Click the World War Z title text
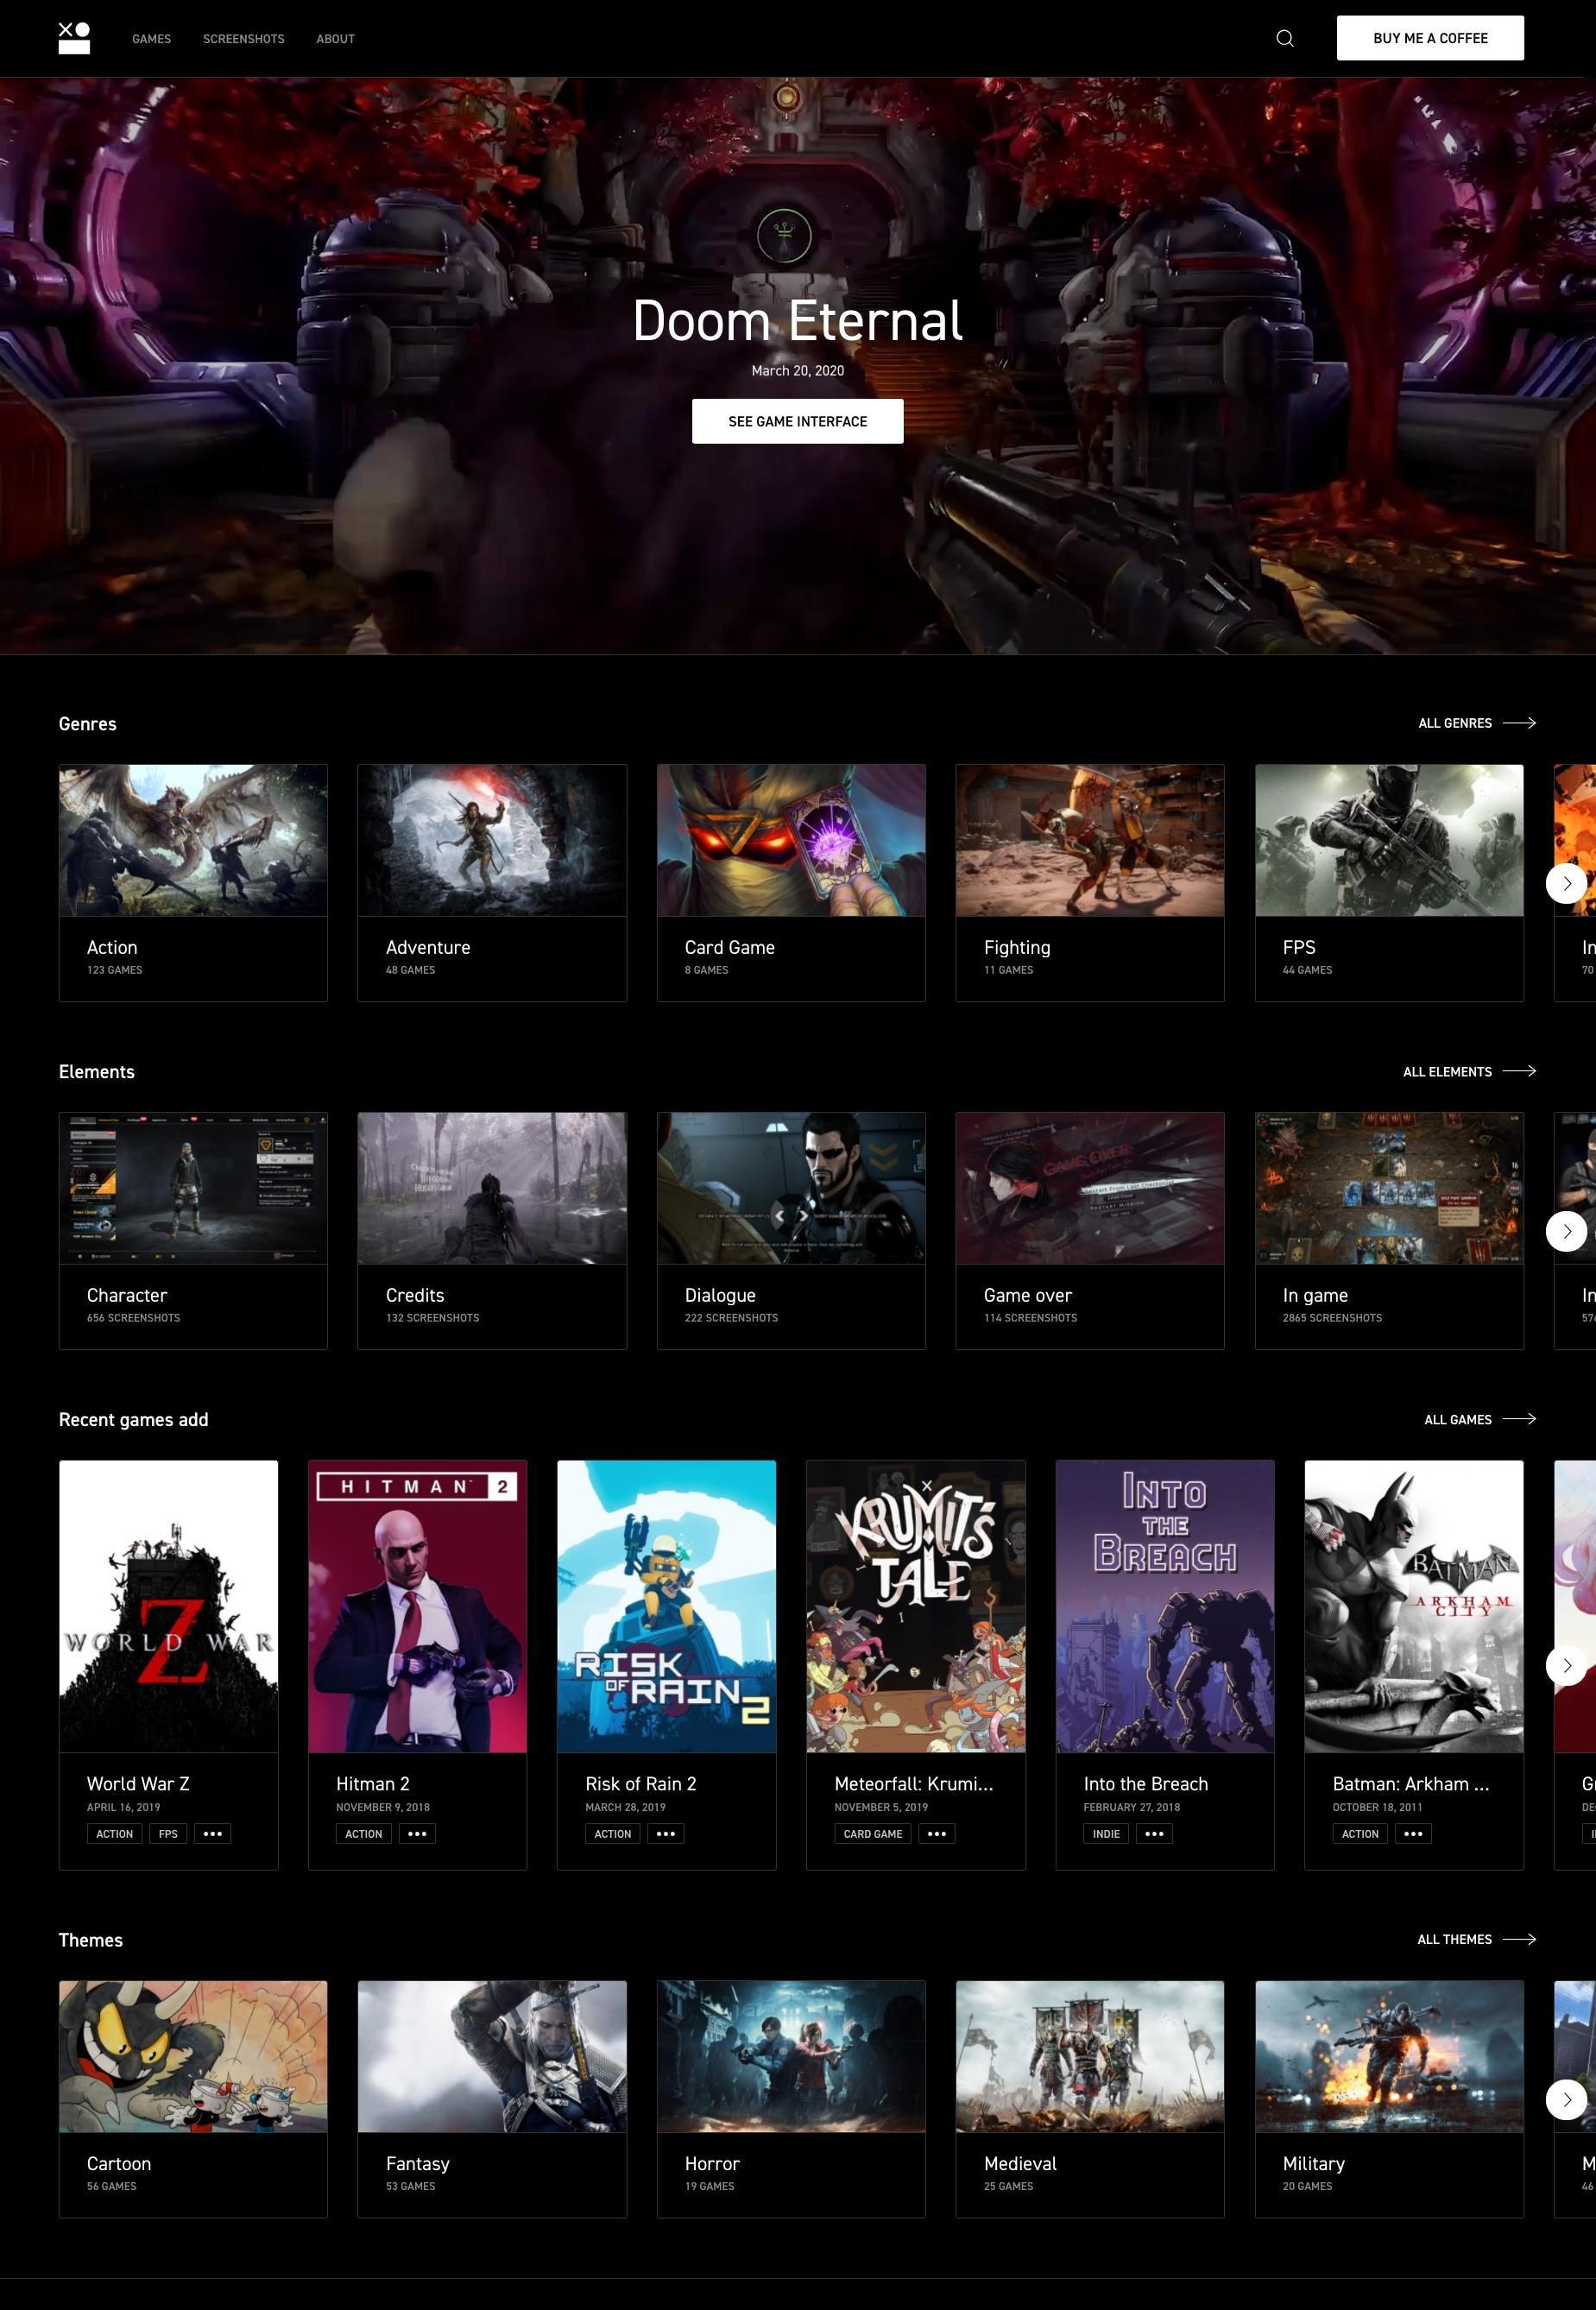Viewport: 1596px width, 2310px height. [x=138, y=1784]
